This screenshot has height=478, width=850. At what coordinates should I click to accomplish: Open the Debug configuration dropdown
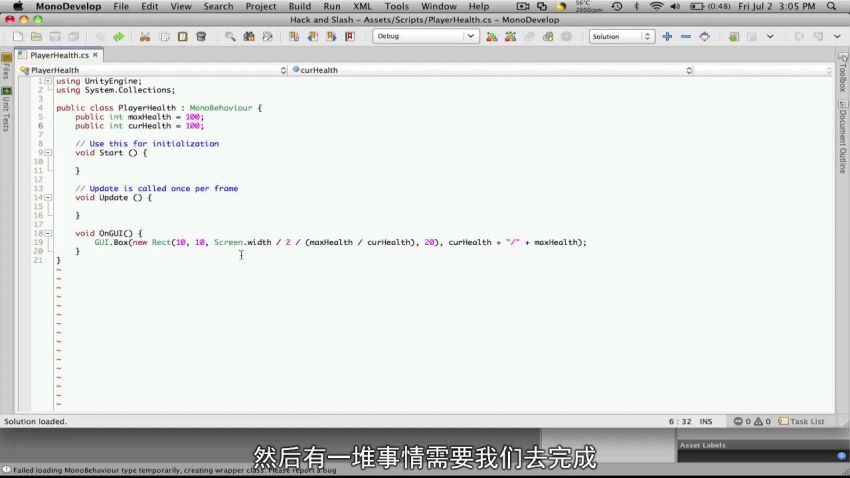[425, 37]
